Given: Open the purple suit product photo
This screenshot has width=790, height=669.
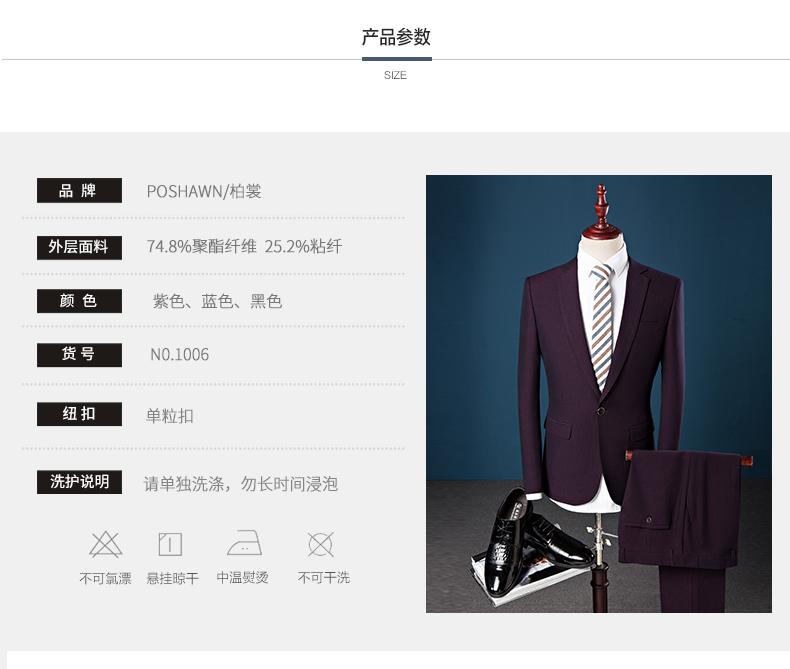Looking at the screenshot, I should [599, 394].
